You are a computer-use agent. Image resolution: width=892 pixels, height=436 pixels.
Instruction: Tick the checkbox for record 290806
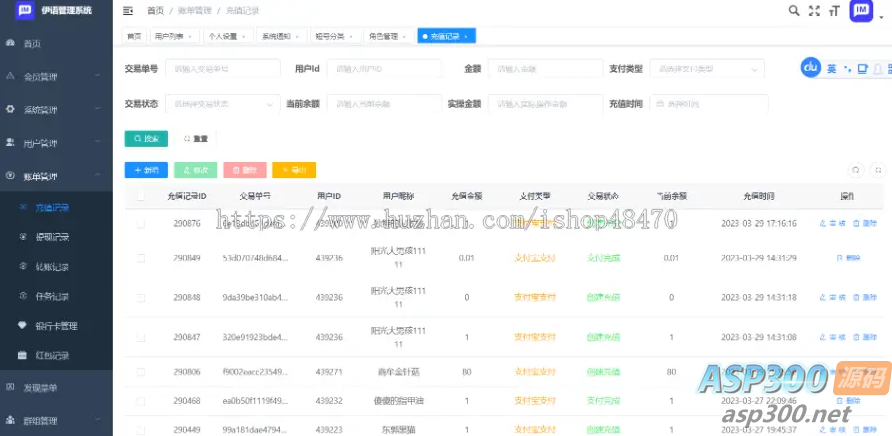click(140, 371)
